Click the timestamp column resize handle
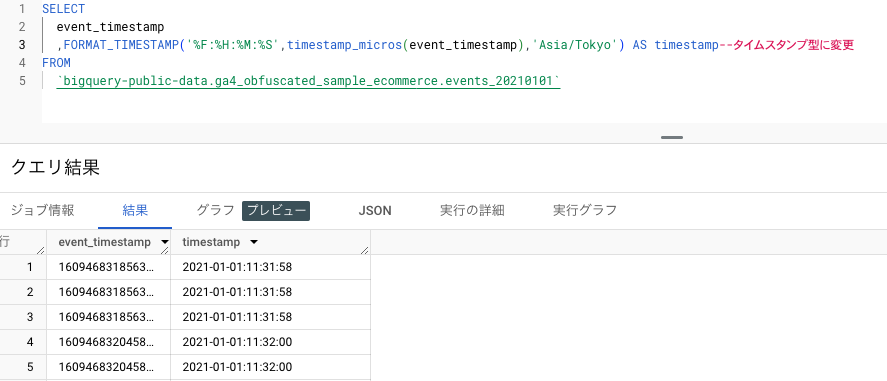The width and height of the screenshot is (887, 381). 365,250
